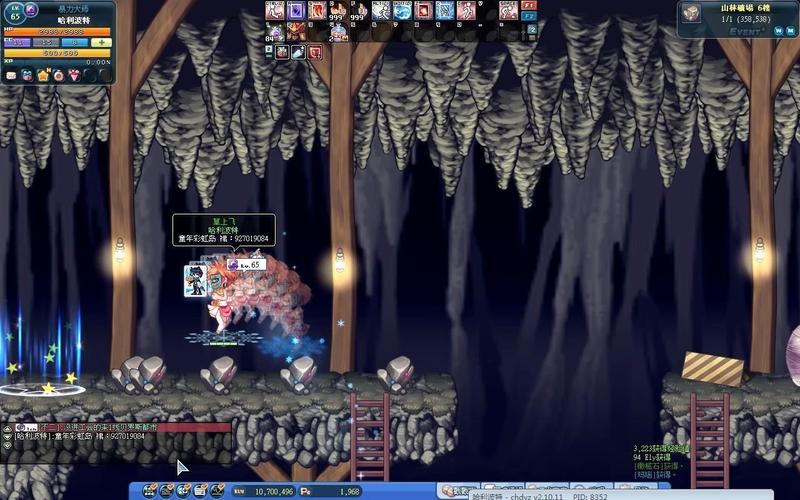Click the yellow star icon under XP bar
This screenshot has width=800, height=500.
click(42, 75)
